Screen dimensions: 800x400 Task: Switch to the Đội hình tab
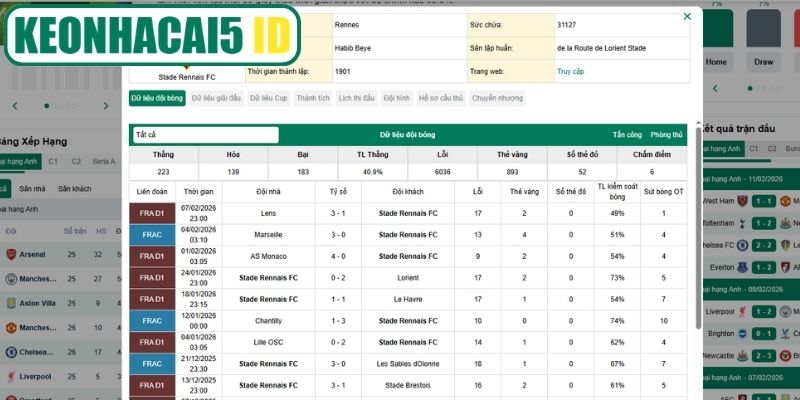click(x=397, y=98)
